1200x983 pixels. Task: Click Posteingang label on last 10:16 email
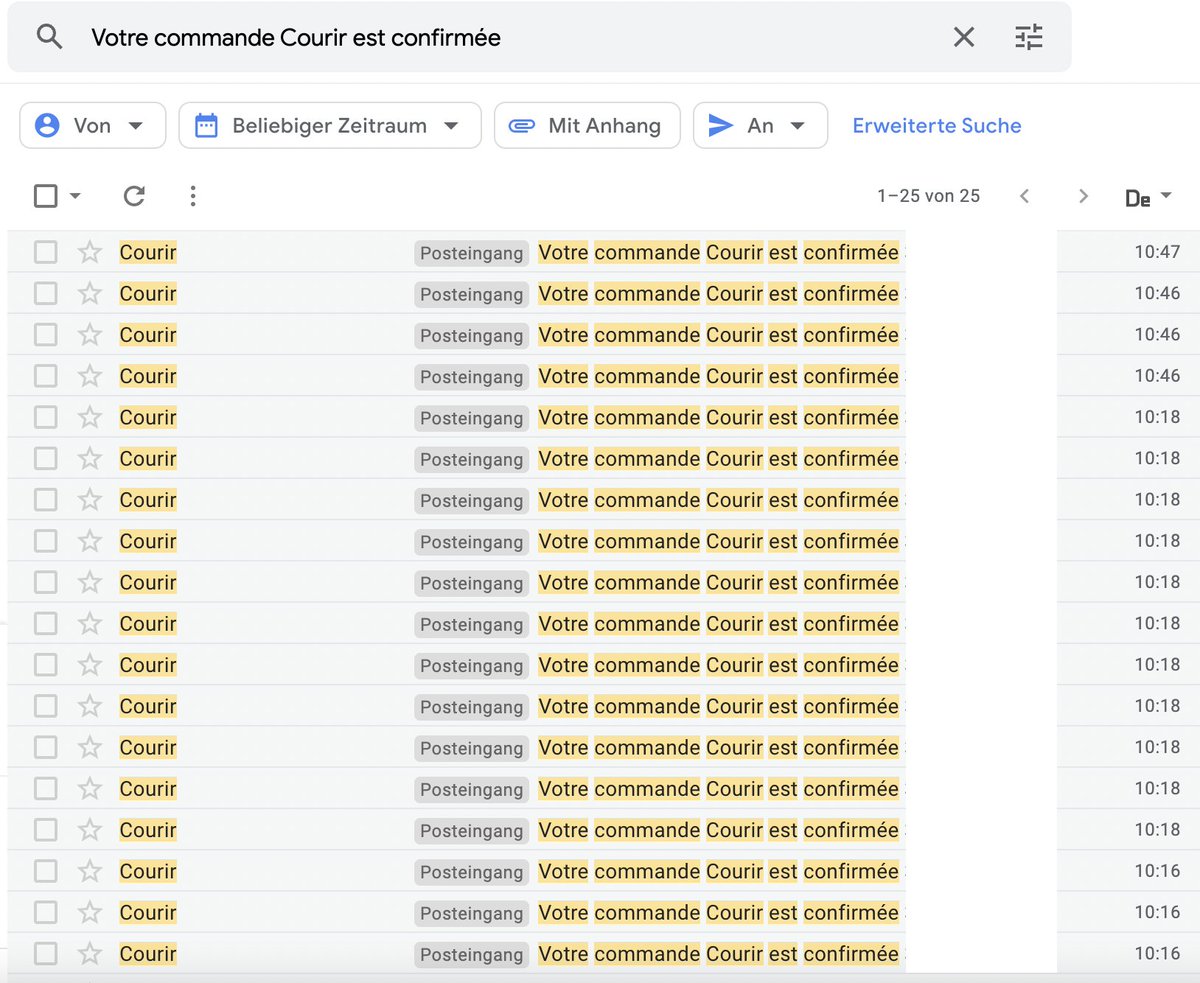coord(472,954)
